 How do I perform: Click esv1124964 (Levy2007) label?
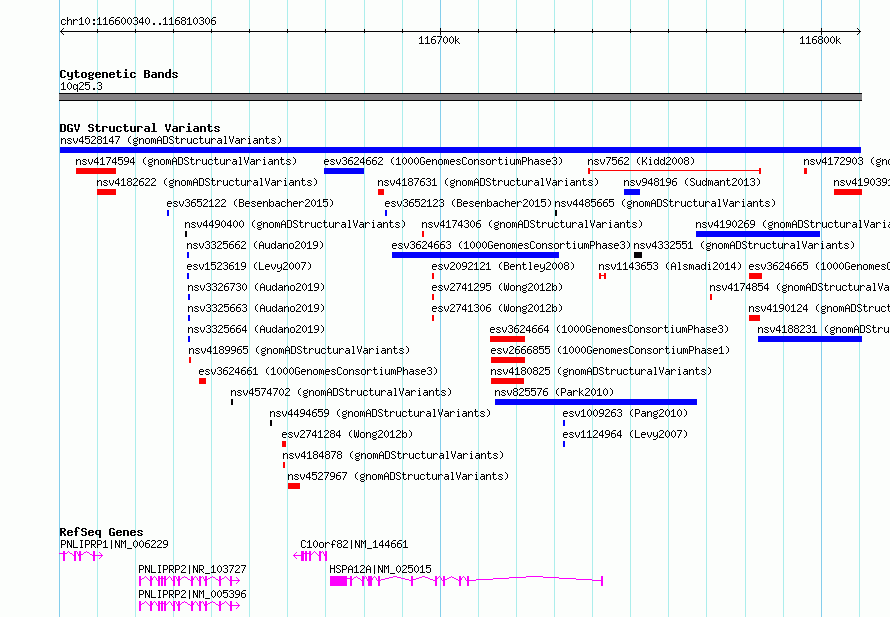pyautogui.click(x=625, y=434)
